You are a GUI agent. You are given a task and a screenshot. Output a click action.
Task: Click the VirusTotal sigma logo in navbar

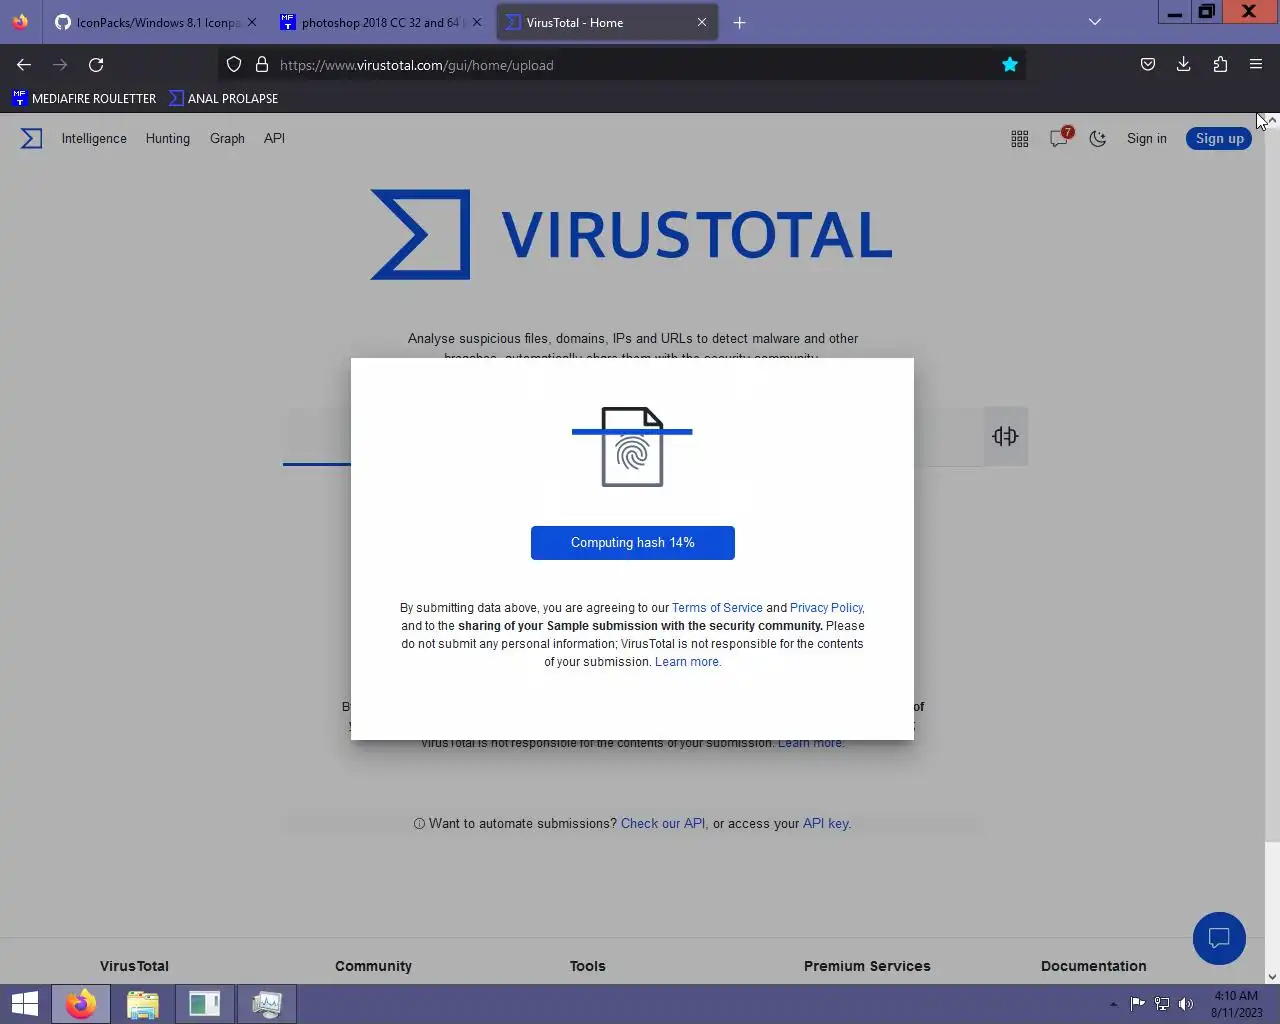(32, 138)
